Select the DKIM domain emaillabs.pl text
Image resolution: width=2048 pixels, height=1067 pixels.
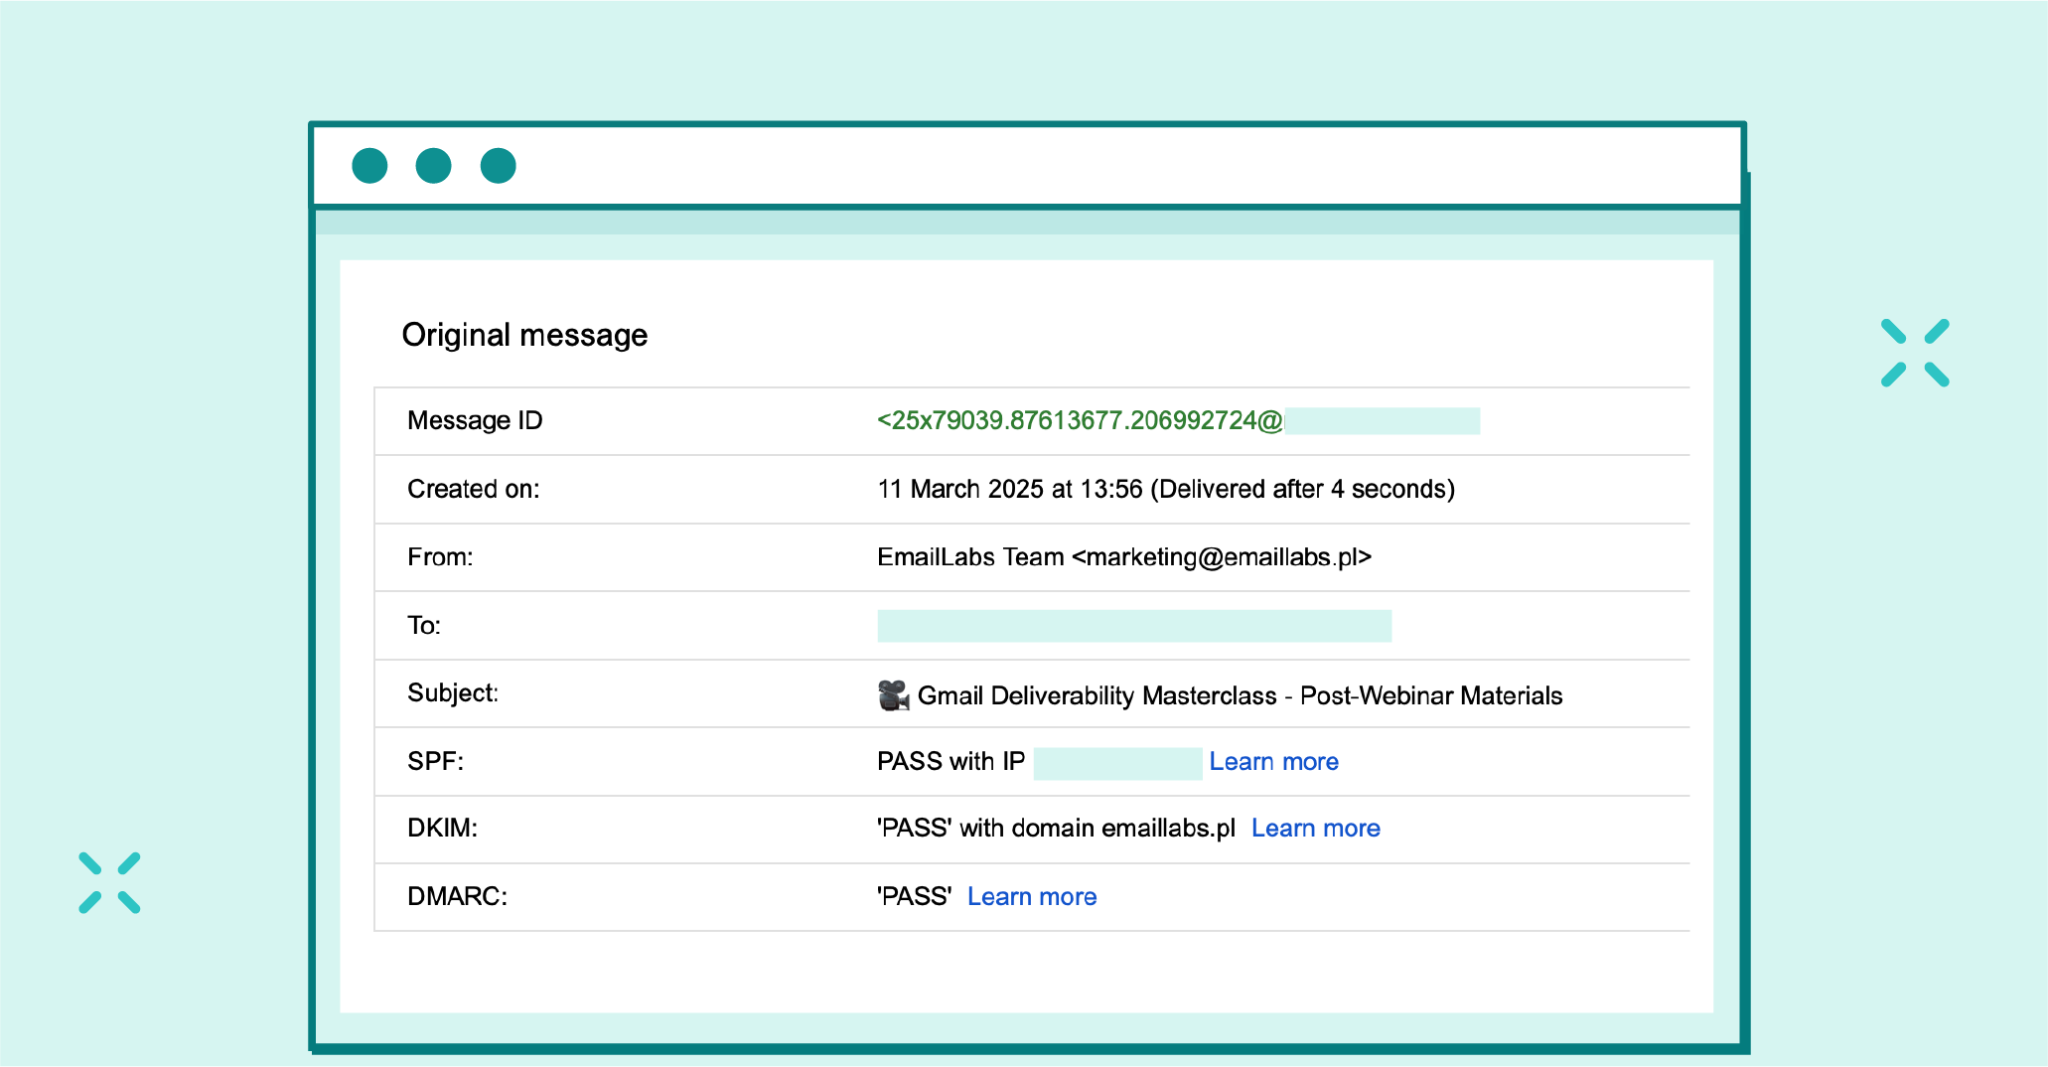[1168, 828]
